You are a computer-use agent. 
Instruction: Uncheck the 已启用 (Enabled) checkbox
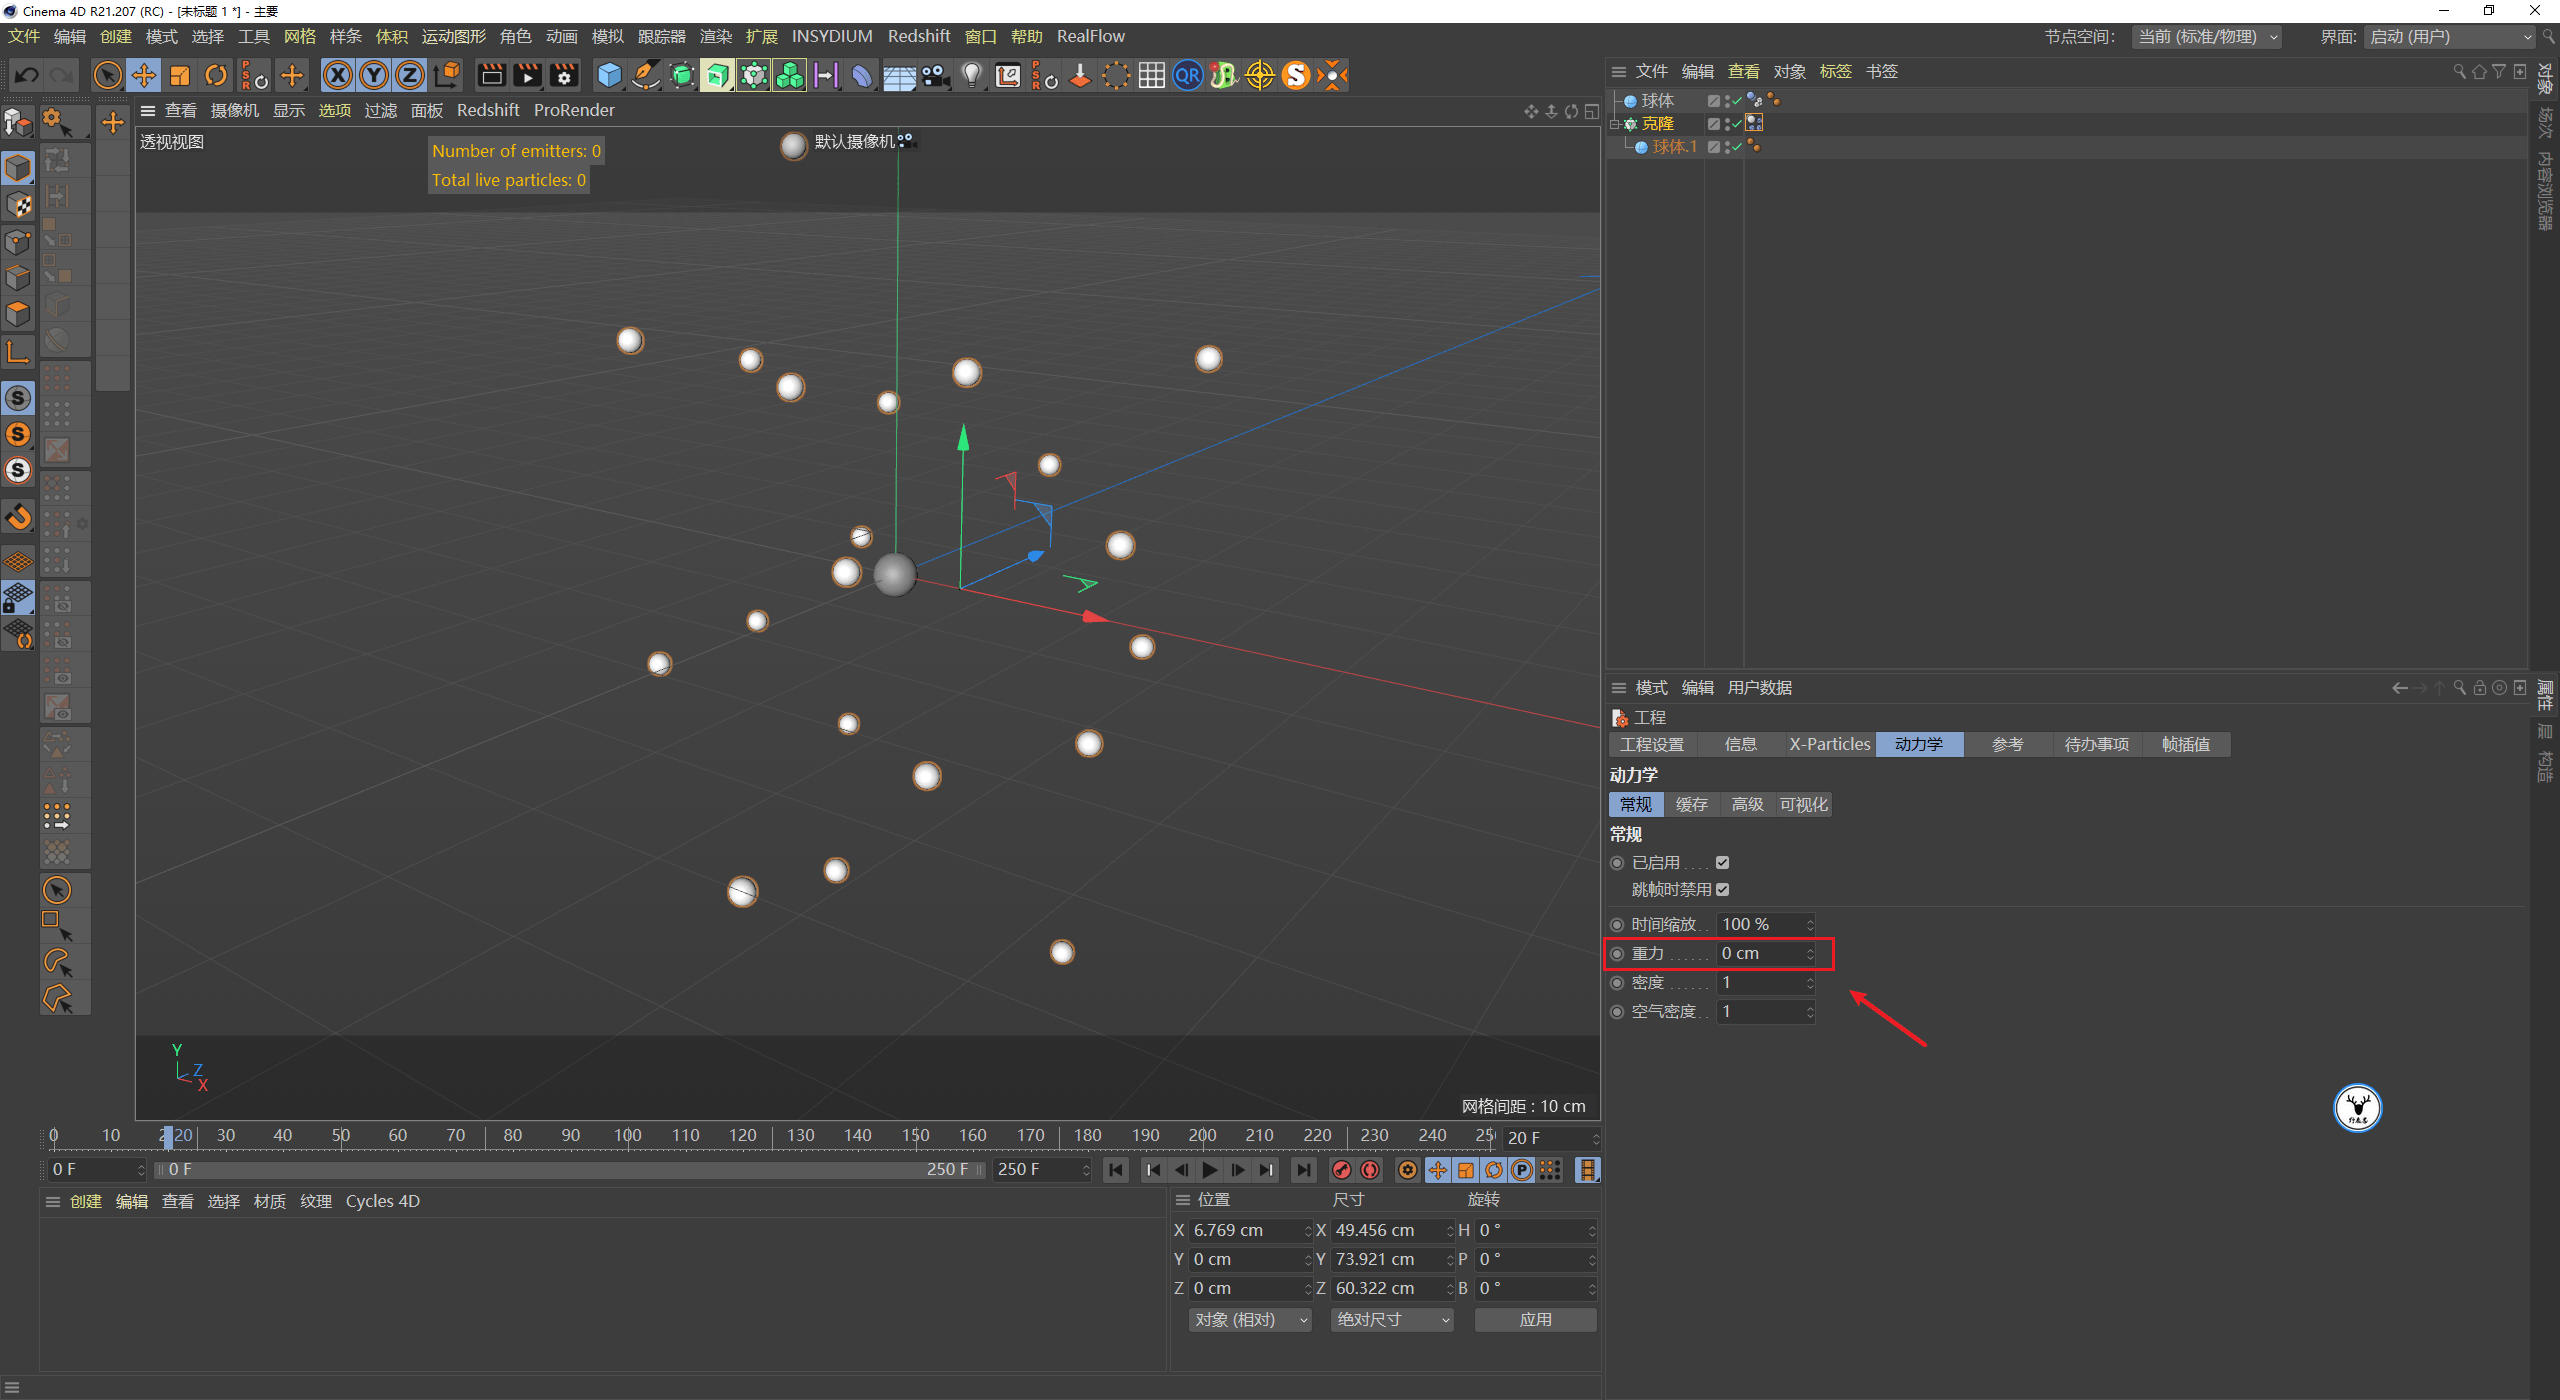(x=1722, y=862)
